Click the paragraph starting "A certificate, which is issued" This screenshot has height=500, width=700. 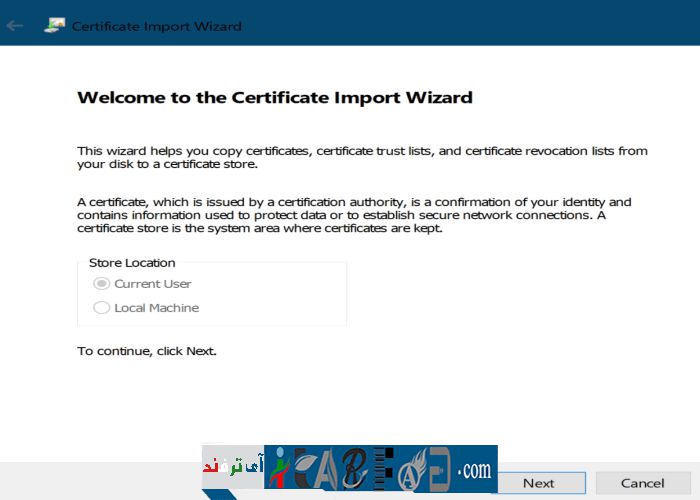pyautogui.click(x=354, y=215)
